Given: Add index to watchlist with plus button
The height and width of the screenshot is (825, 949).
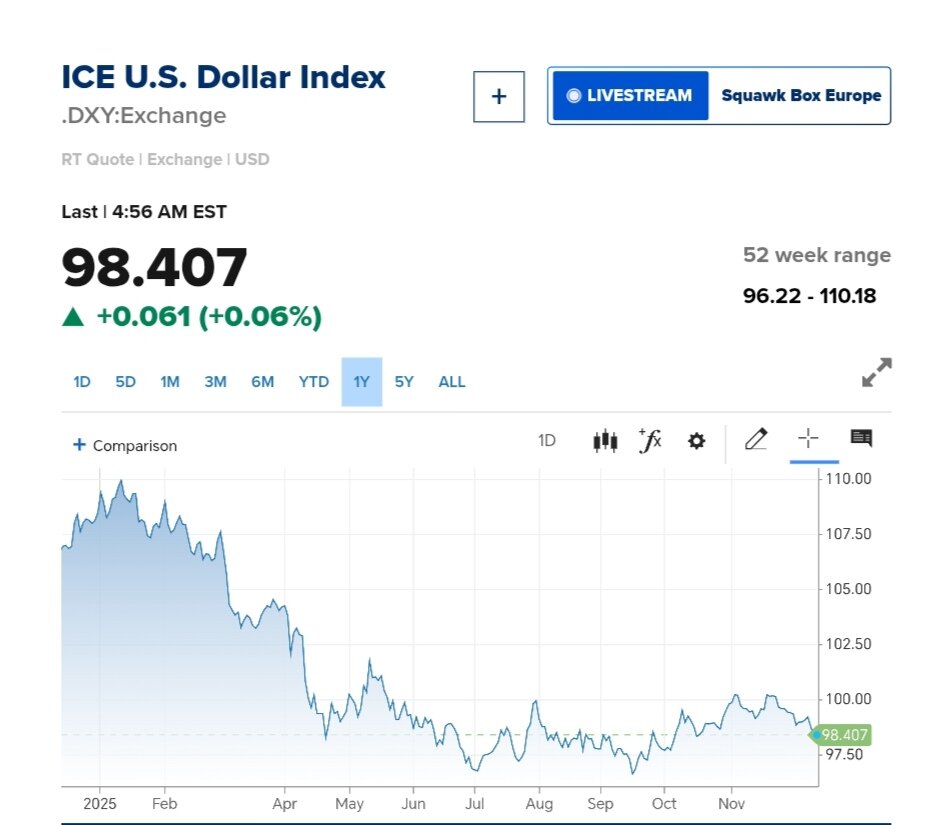Looking at the screenshot, I should (499, 96).
